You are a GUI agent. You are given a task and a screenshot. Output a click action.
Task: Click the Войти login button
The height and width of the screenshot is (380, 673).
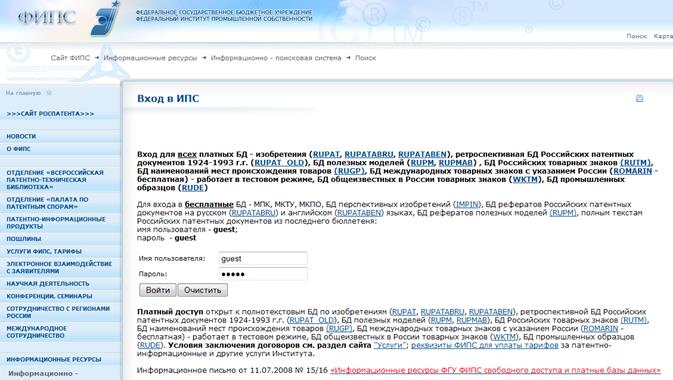click(158, 290)
